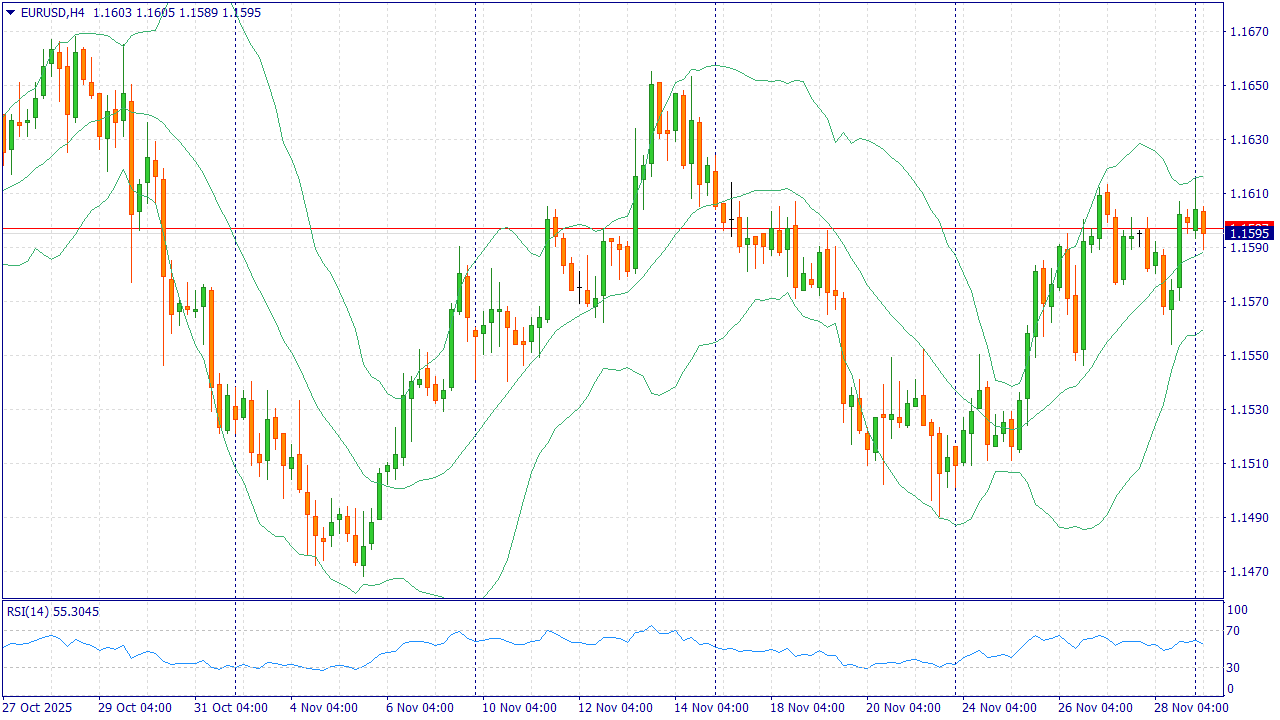Image resolution: width=1280 pixels, height=720 pixels.
Task: Select the blue 1.1595 current price tag
Action: tap(1249, 233)
